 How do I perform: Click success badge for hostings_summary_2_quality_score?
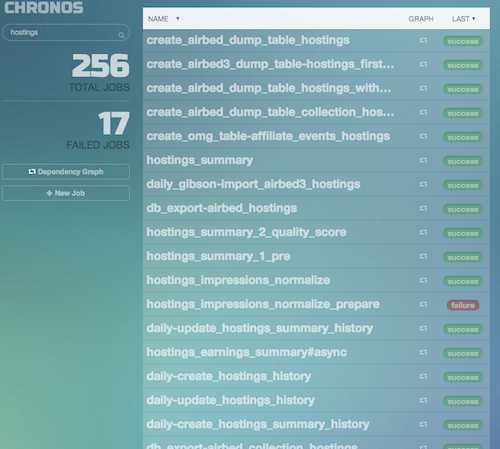(463, 233)
